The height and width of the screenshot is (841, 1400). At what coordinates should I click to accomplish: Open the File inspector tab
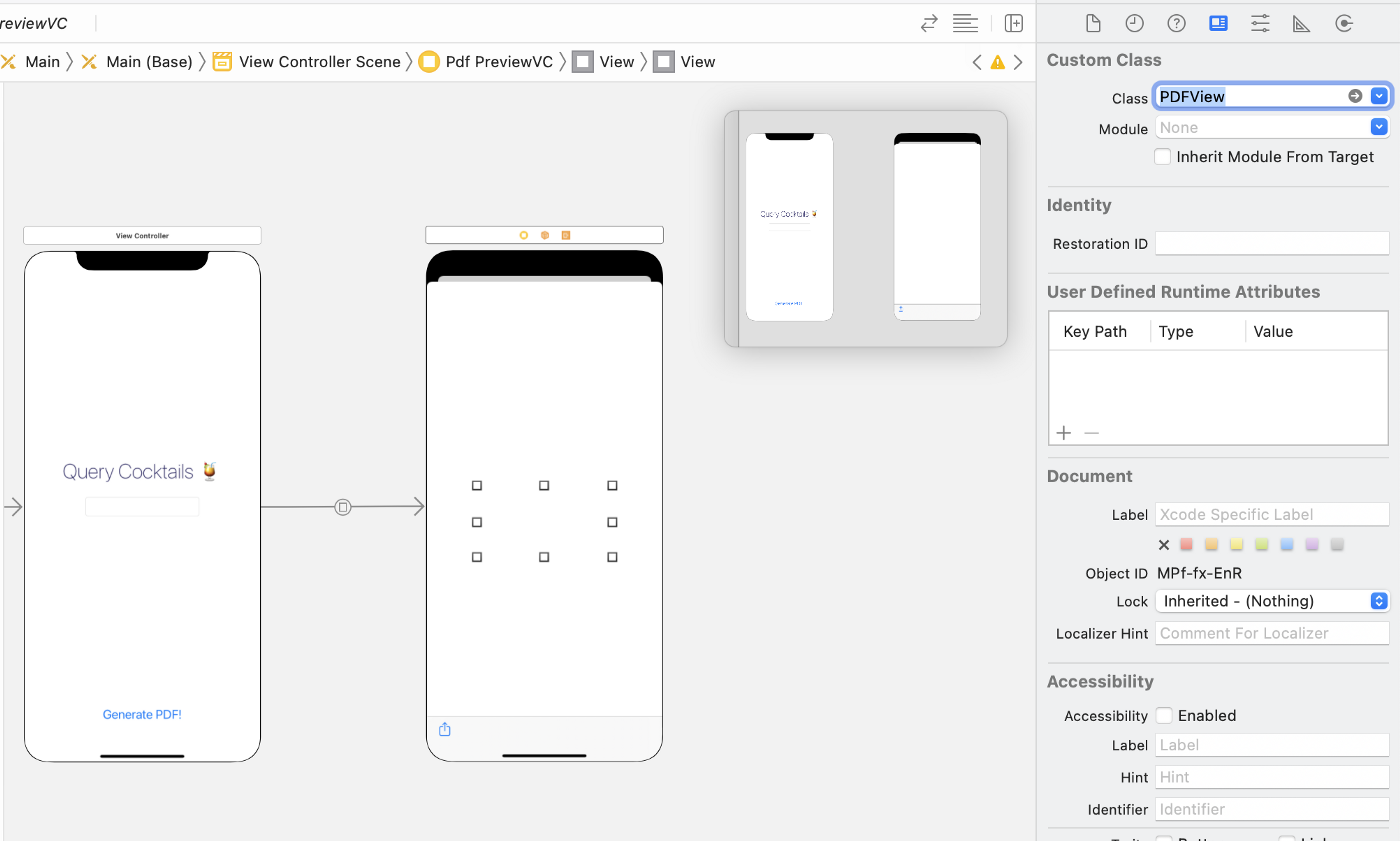click(x=1093, y=23)
